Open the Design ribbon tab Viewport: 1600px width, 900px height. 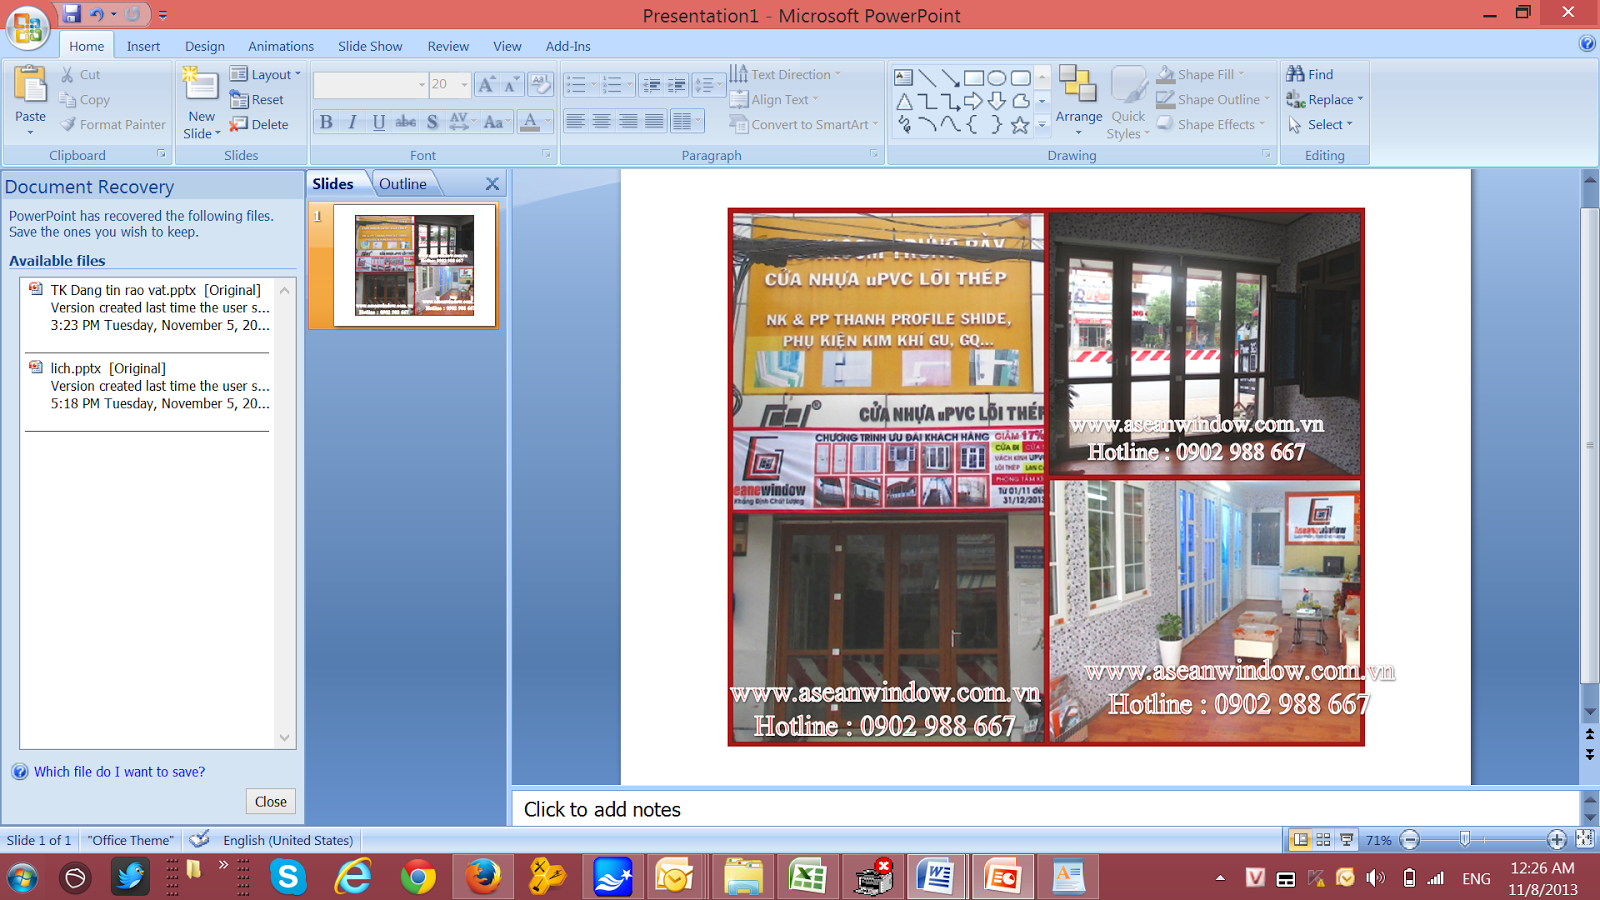point(204,46)
